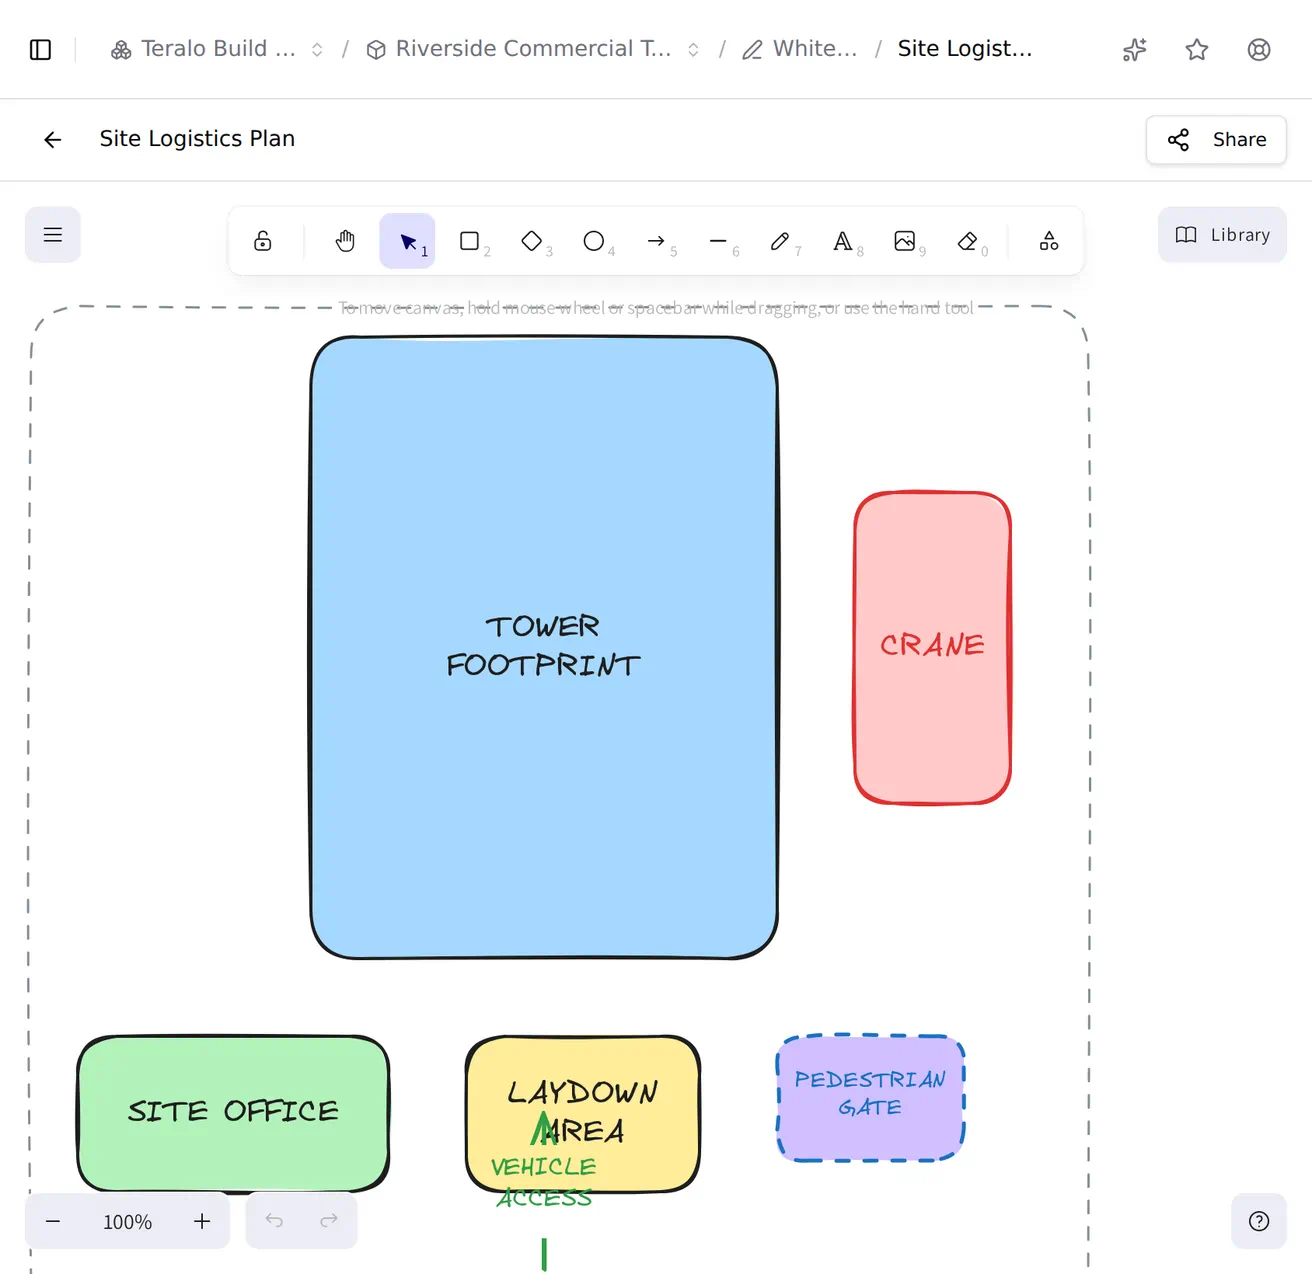Open the help question mark button

tap(1259, 1221)
